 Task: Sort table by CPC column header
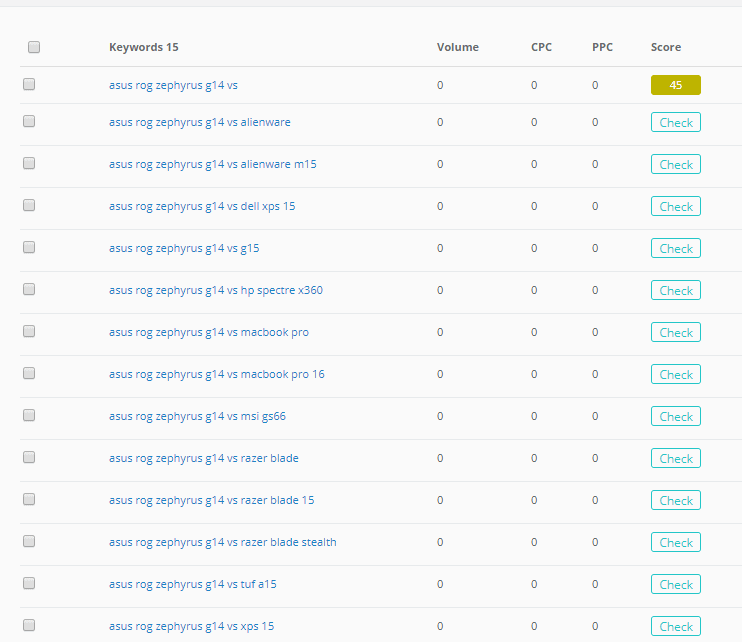pyautogui.click(x=541, y=47)
